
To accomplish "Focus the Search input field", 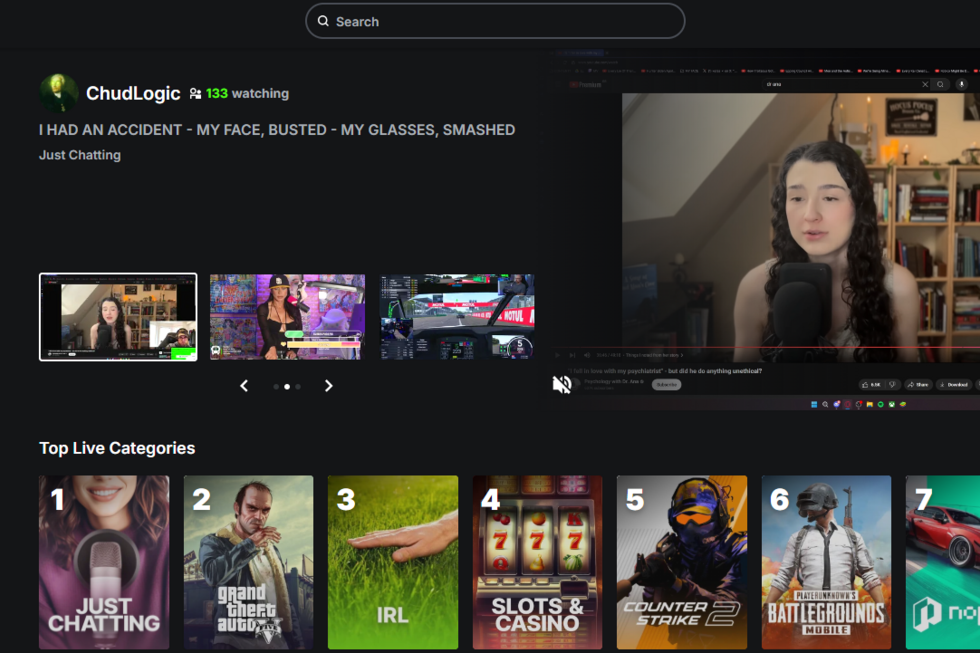I will coord(500,21).
